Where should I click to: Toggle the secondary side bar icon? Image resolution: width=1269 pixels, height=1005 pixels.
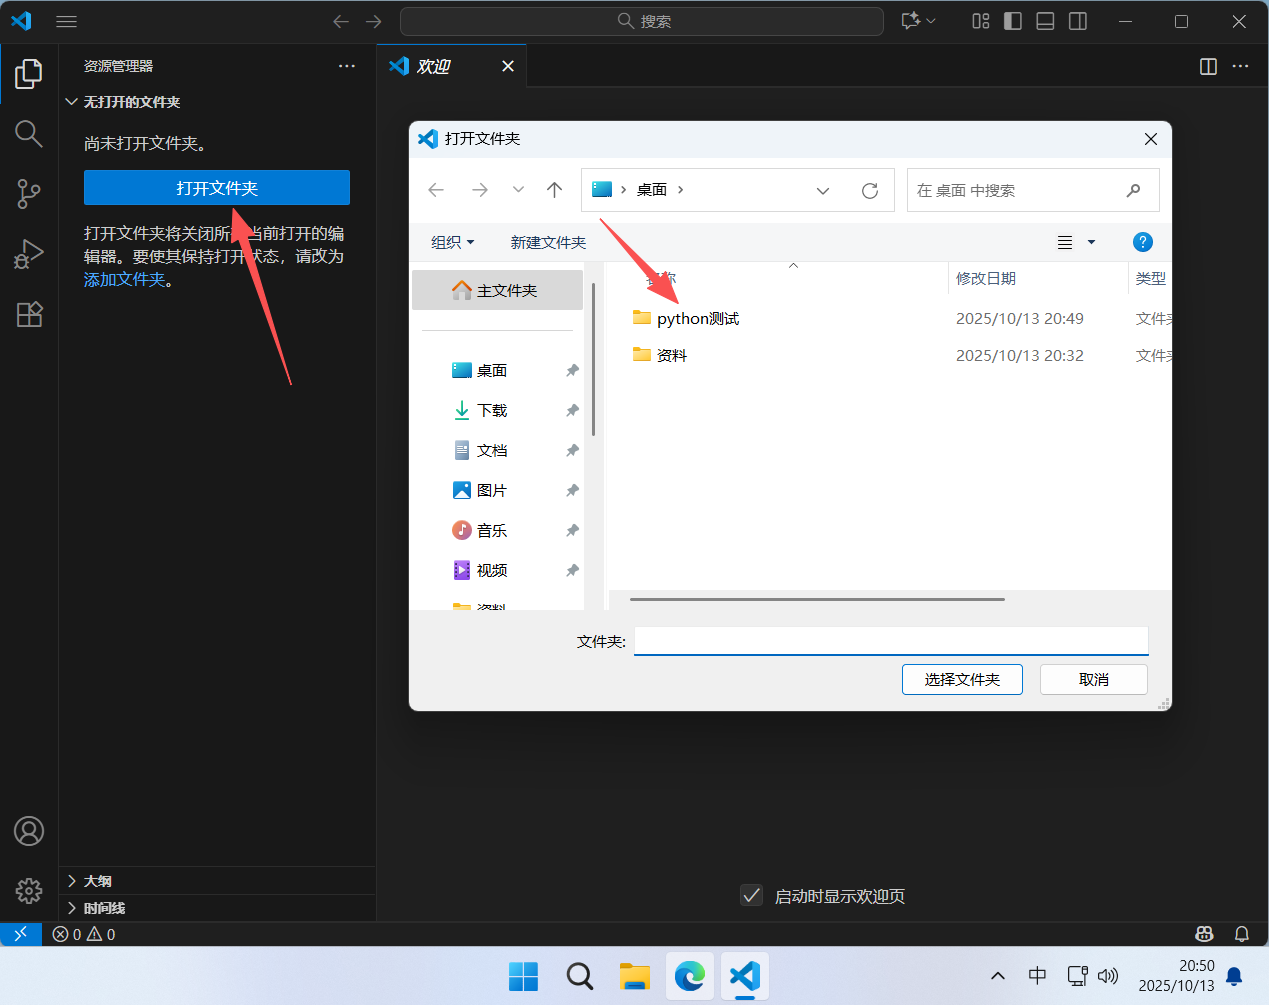[x=1078, y=21]
